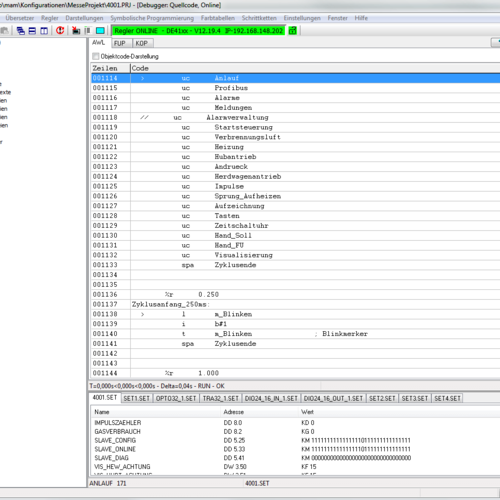500x500 pixels.
Task: Select the 4001.SET tab
Action: [105, 398]
